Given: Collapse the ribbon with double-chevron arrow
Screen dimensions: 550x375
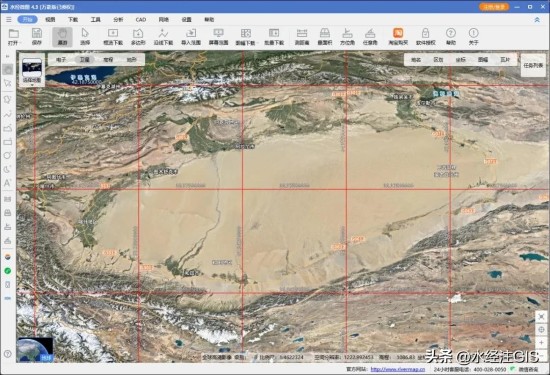Looking at the screenshot, I should click(x=537, y=20).
